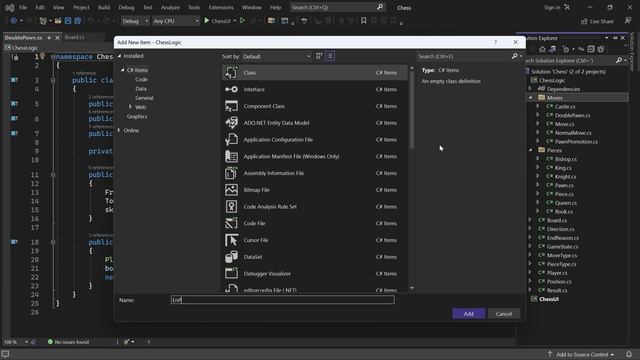Click the template list scrollbar down arrow
This screenshot has height=360, width=640.
coord(411,288)
